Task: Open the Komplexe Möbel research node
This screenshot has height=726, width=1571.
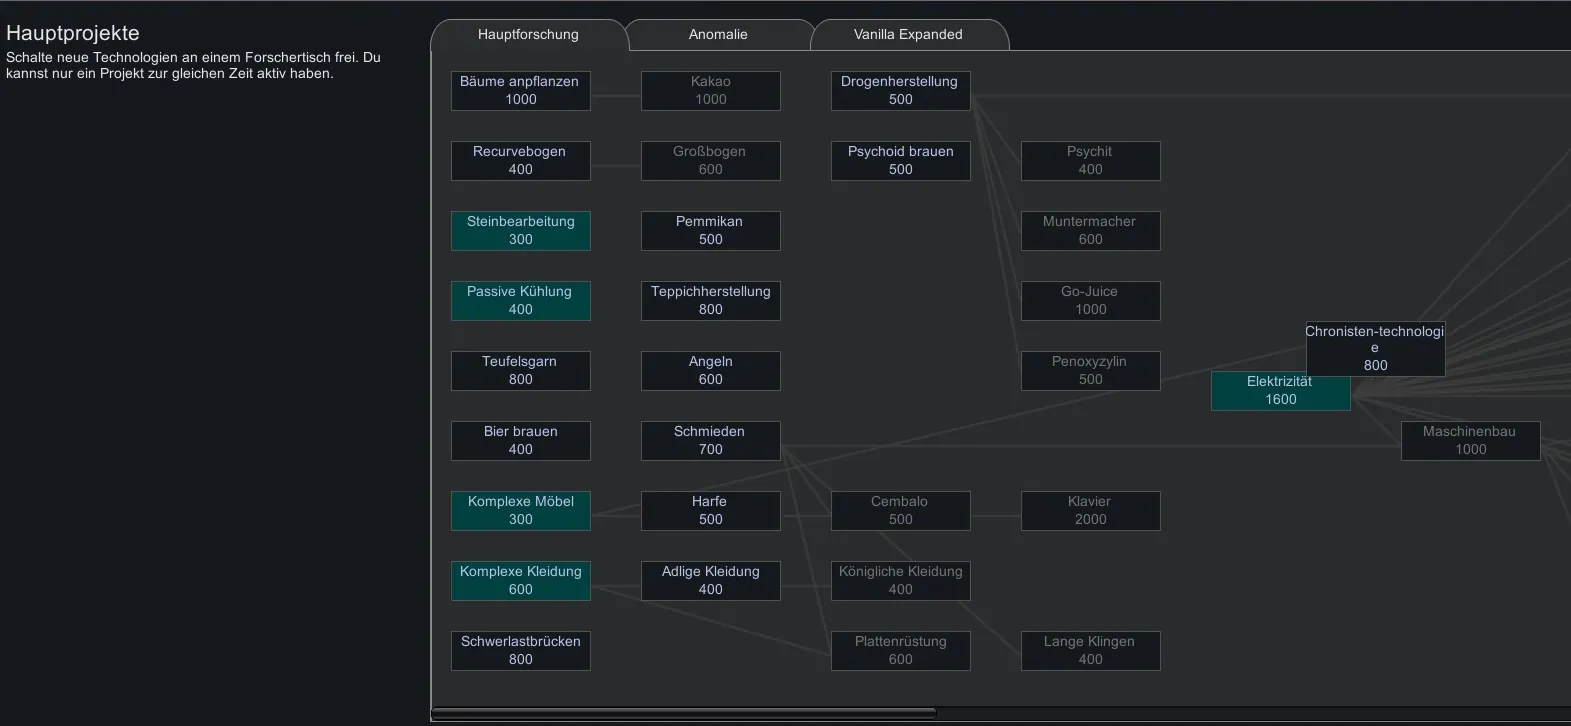Action: tap(520, 510)
